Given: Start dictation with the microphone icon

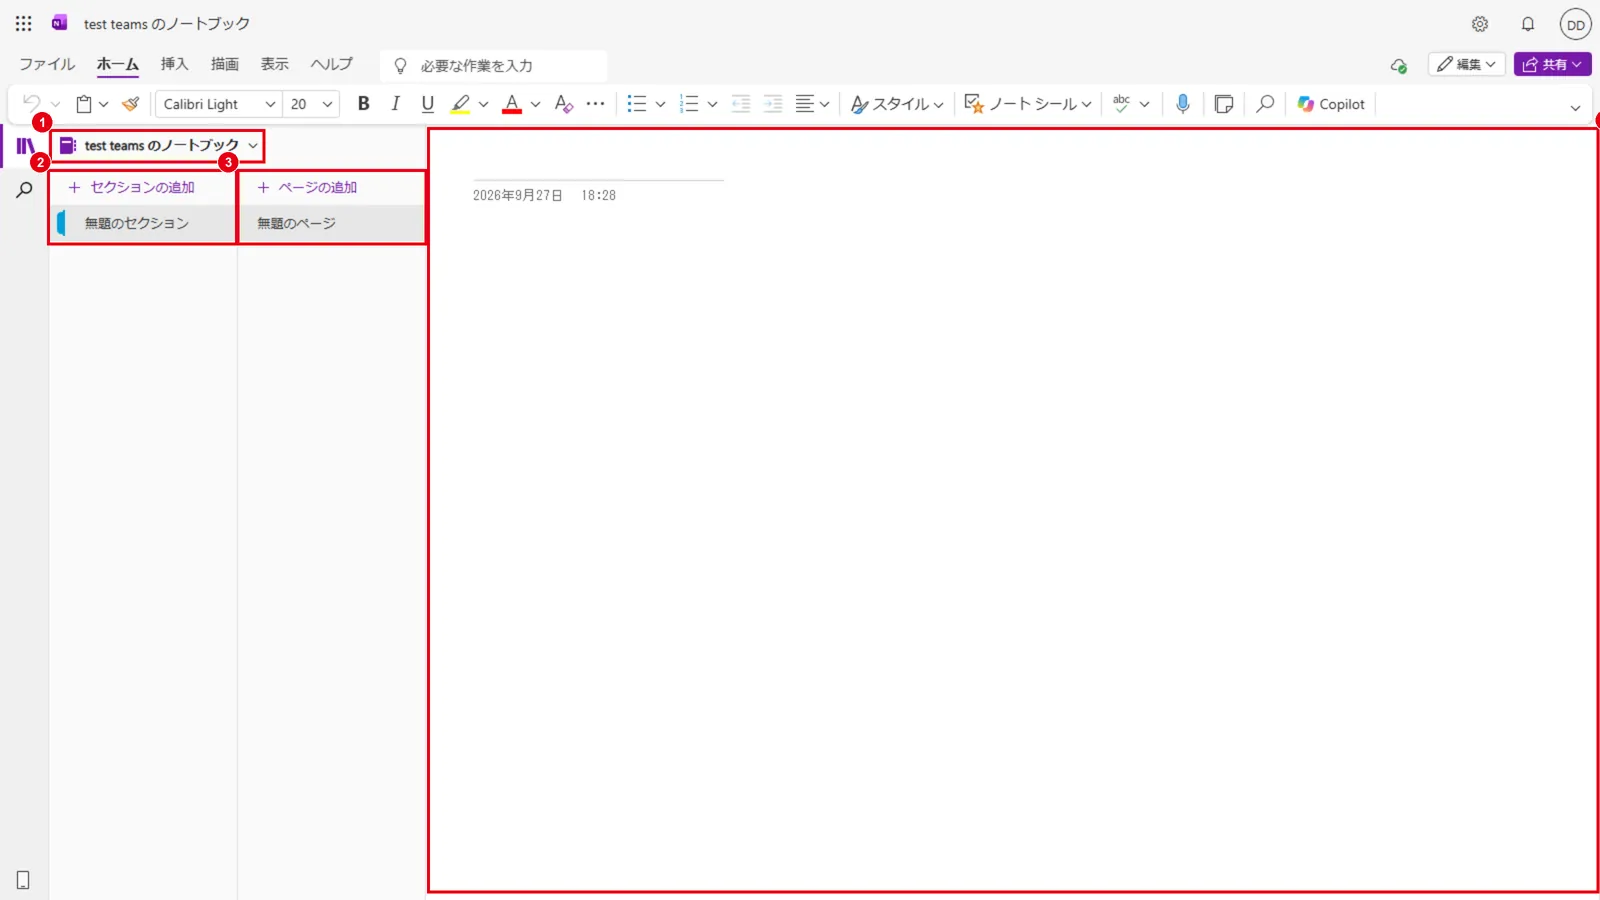Looking at the screenshot, I should click(1183, 103).
